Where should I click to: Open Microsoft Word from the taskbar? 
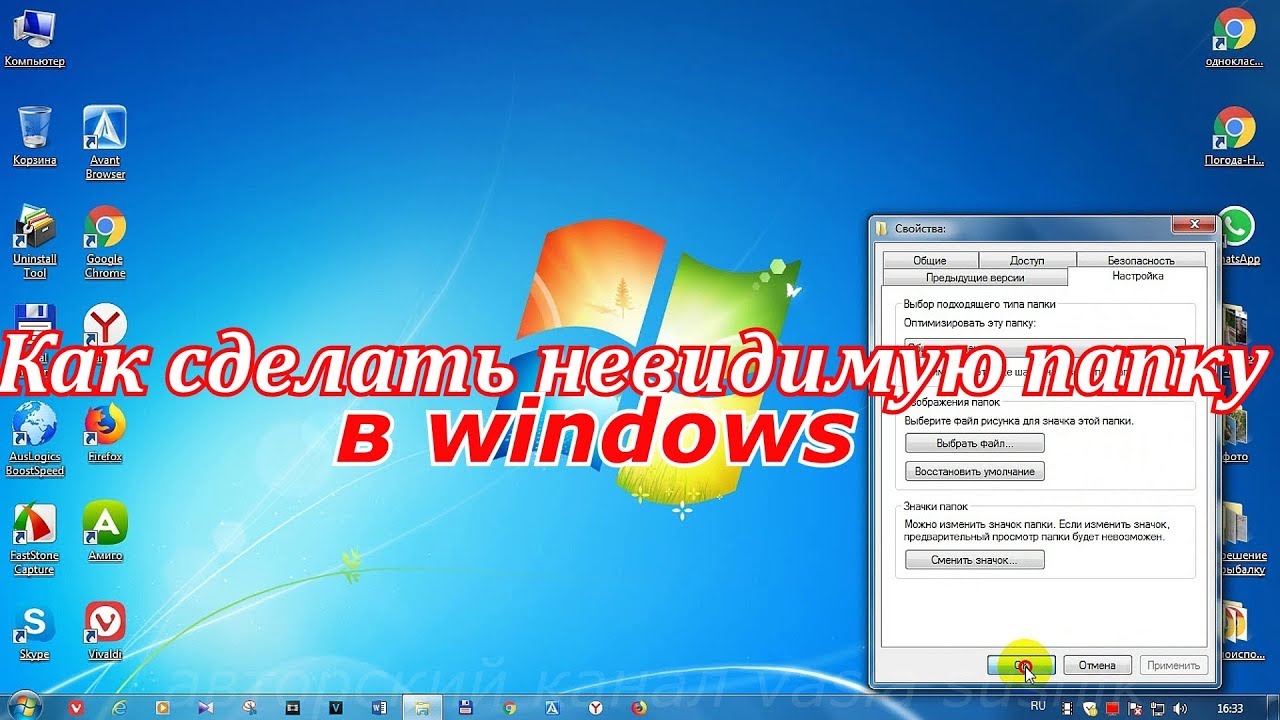point(379,707)
